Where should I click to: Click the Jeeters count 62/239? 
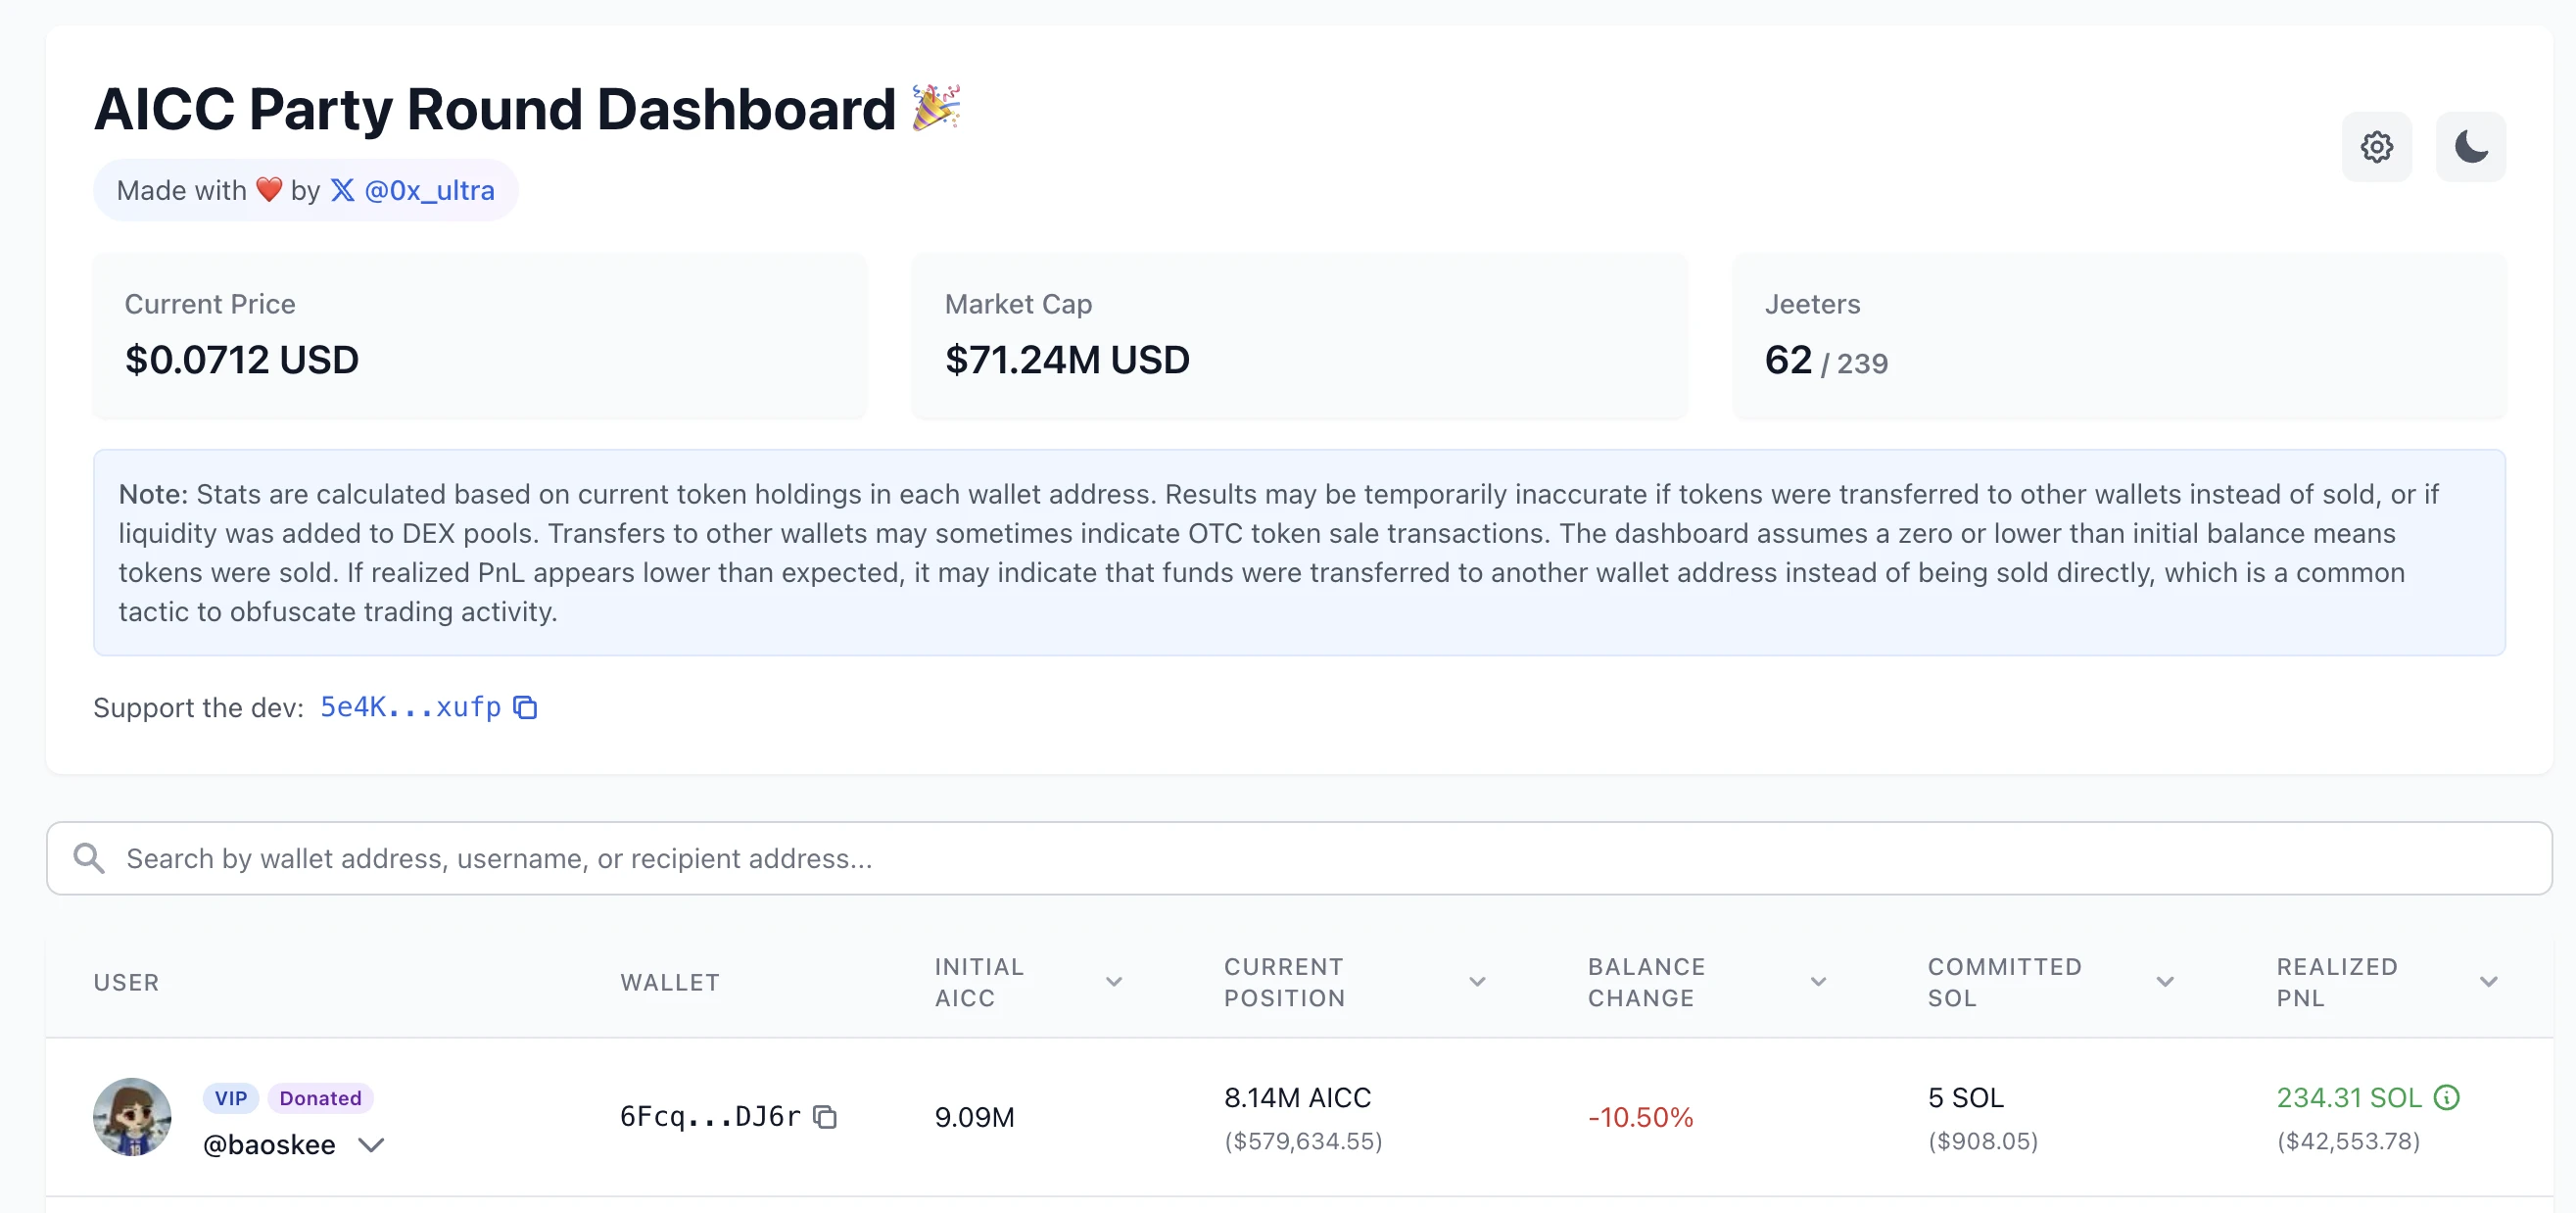pos(1822,360)
